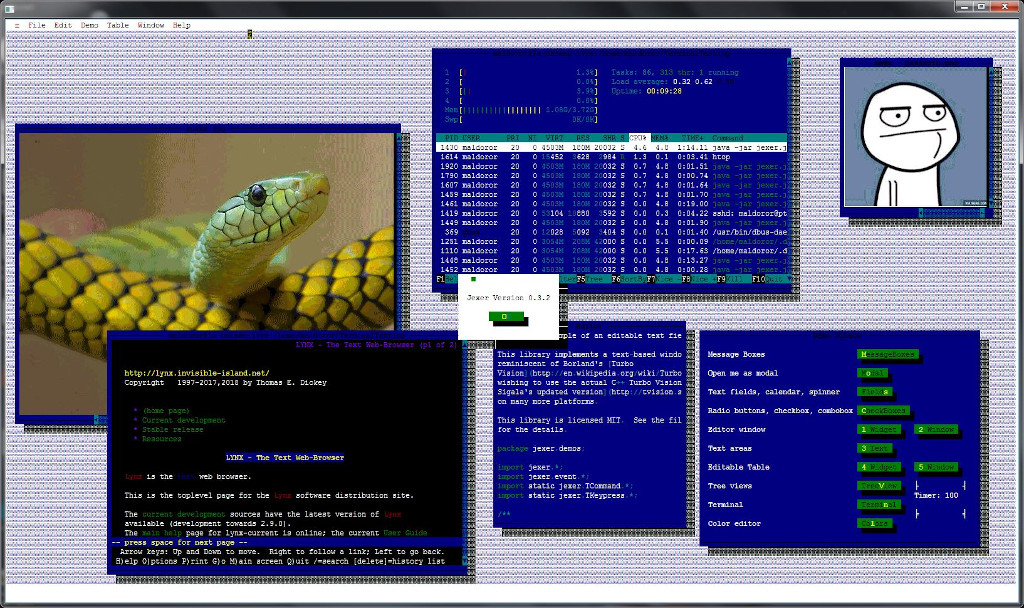The width and height of the screenshot is (1024, 608).
Task: Open the Table menu
Action: point(118,24)
